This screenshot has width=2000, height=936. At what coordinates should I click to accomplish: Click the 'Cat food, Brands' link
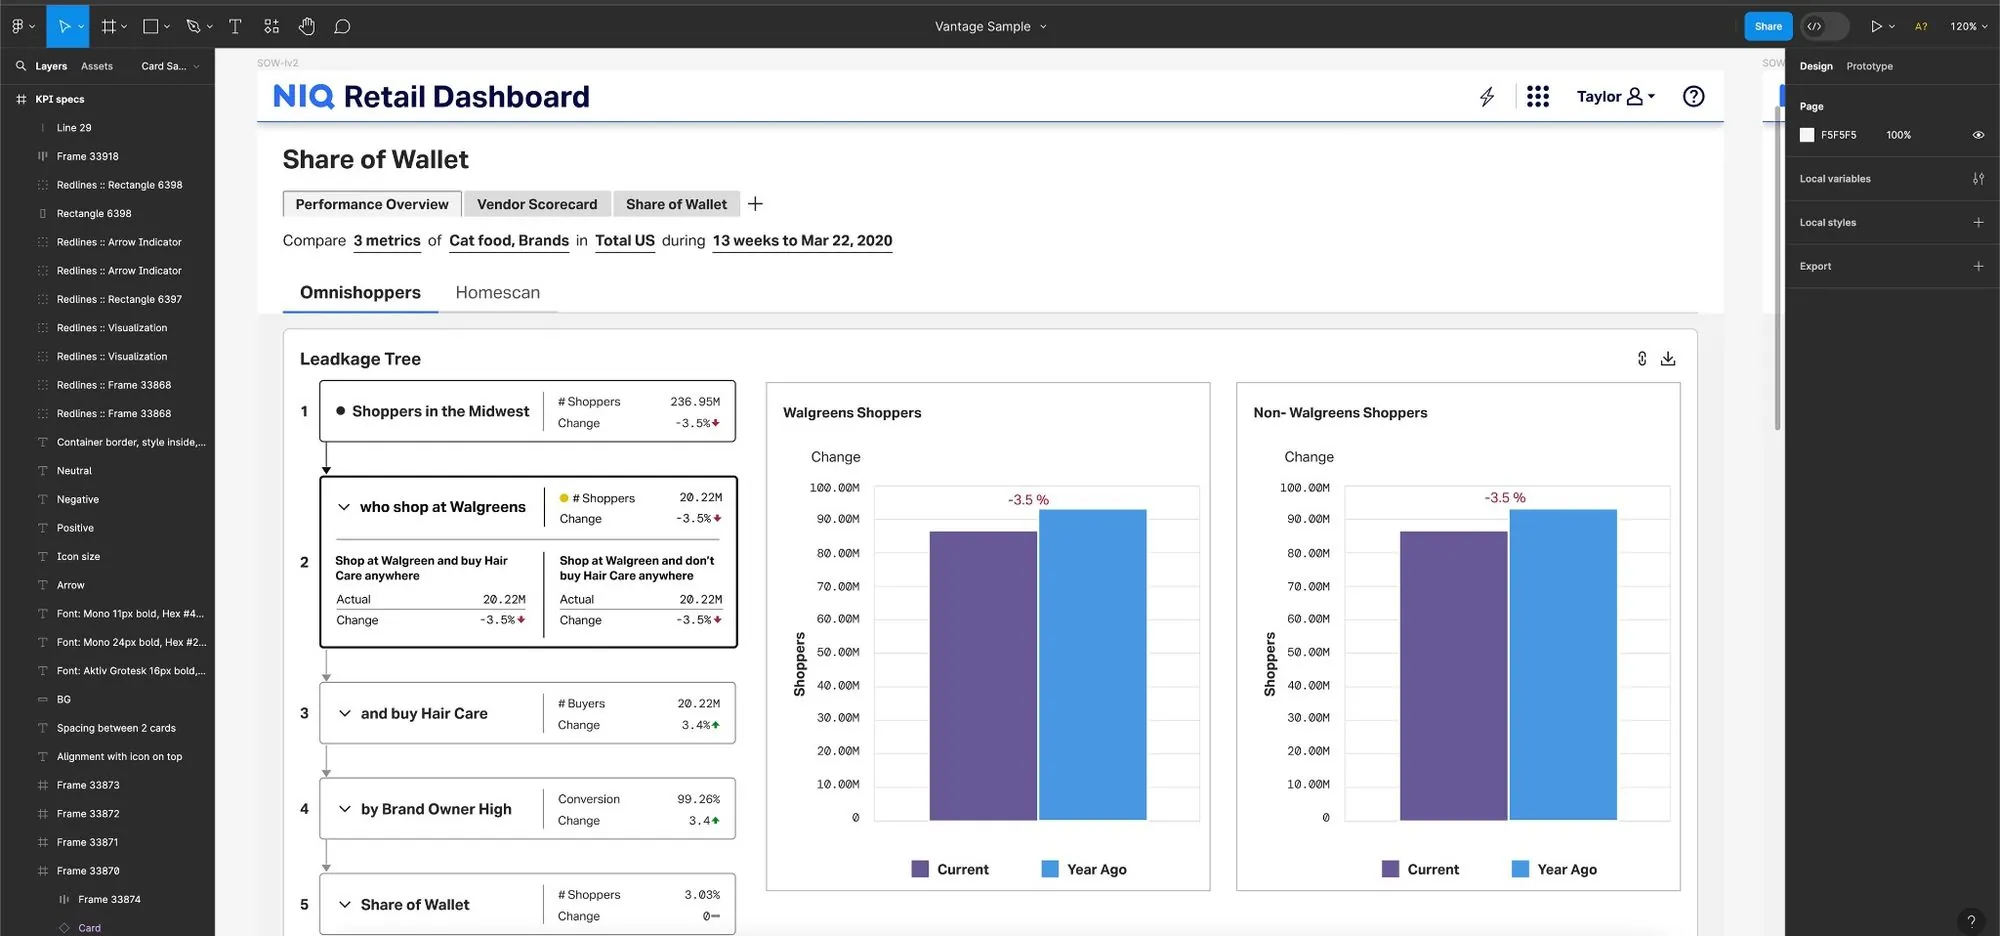tap(509, 241)
